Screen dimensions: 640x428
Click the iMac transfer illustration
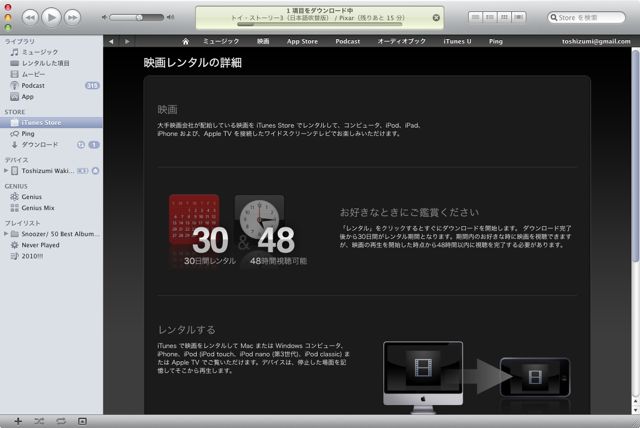point(423,376)
